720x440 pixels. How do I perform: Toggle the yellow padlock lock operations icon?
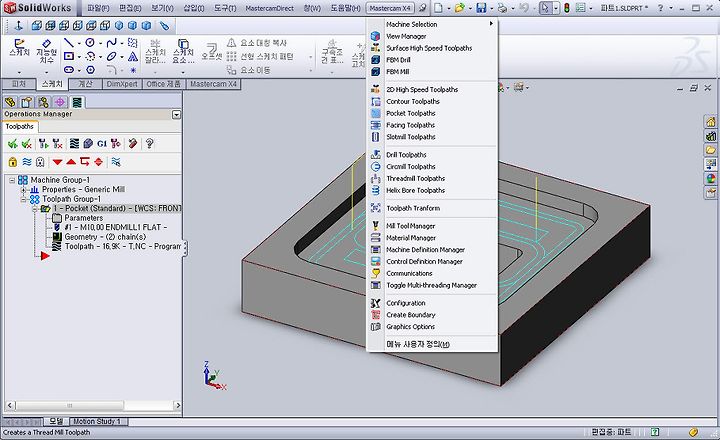tap(12, 162)
